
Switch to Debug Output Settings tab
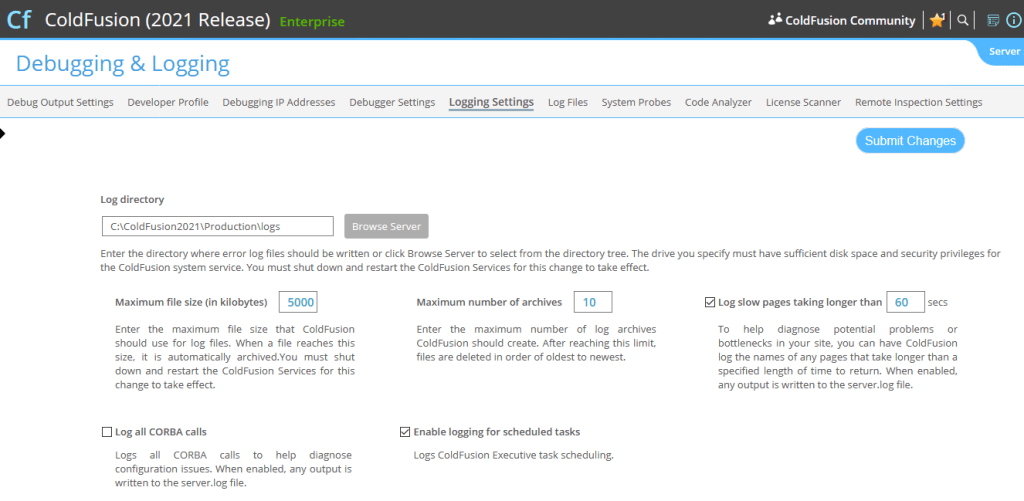(60, 102)
